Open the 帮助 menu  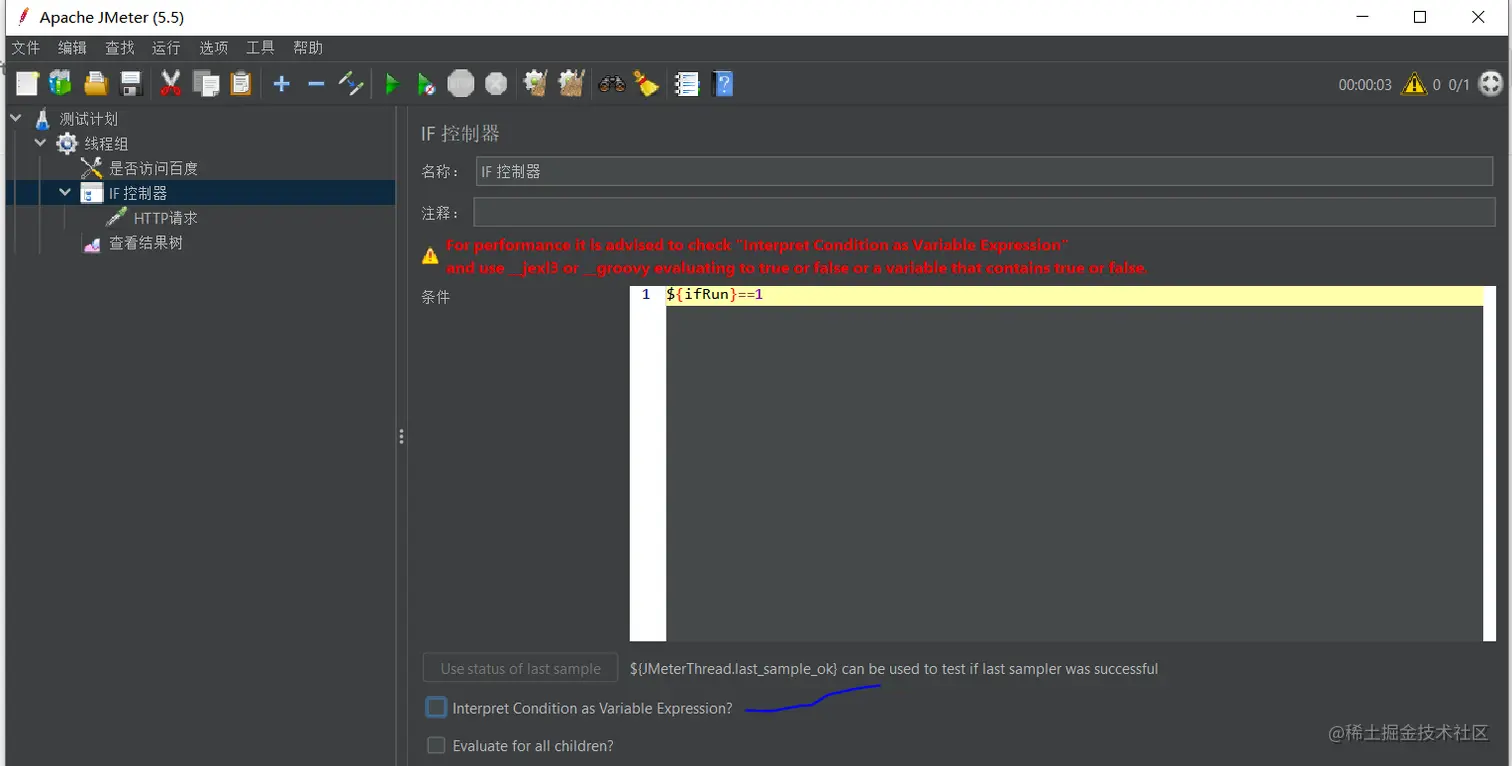[308, 48]
